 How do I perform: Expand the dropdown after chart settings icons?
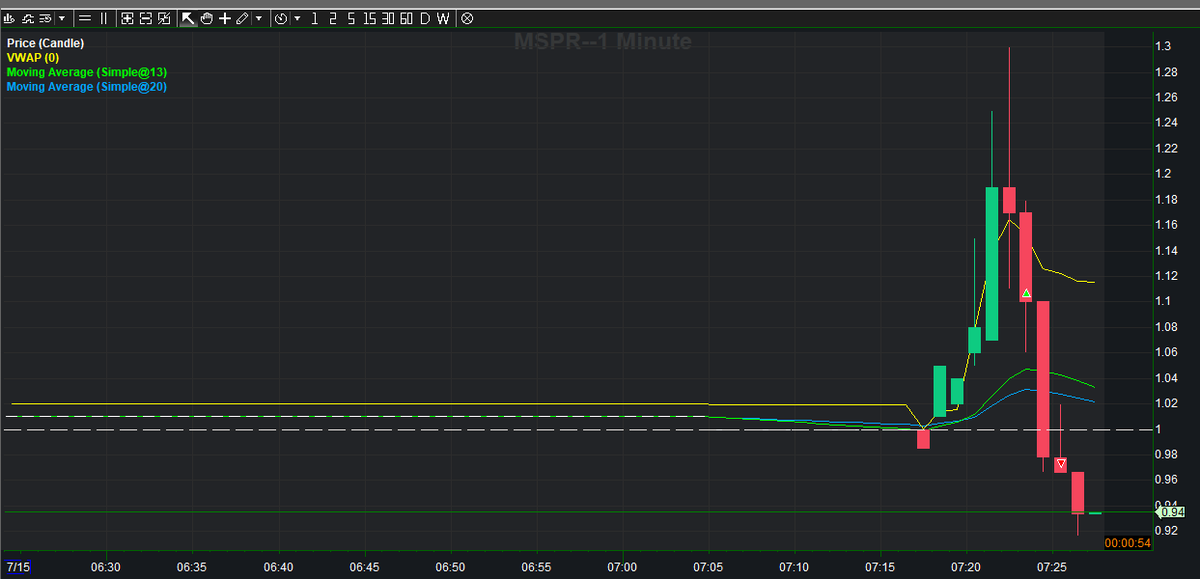[62, 18]
